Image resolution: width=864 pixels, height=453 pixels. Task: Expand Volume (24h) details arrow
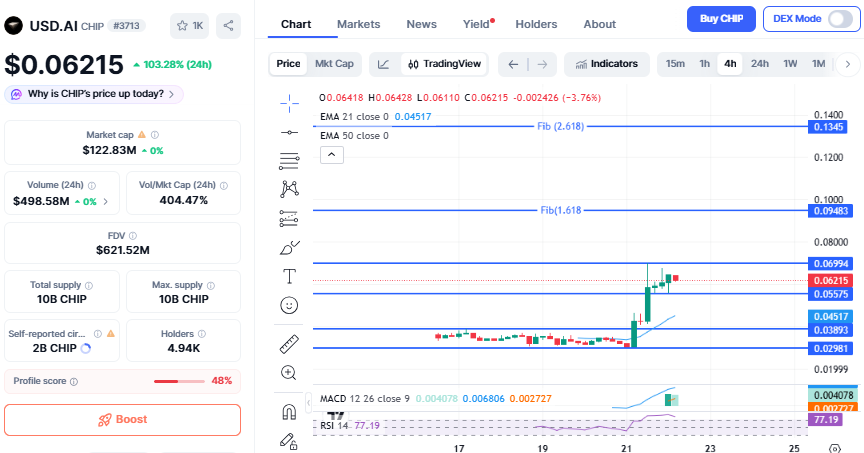click(x=105, y=202)
